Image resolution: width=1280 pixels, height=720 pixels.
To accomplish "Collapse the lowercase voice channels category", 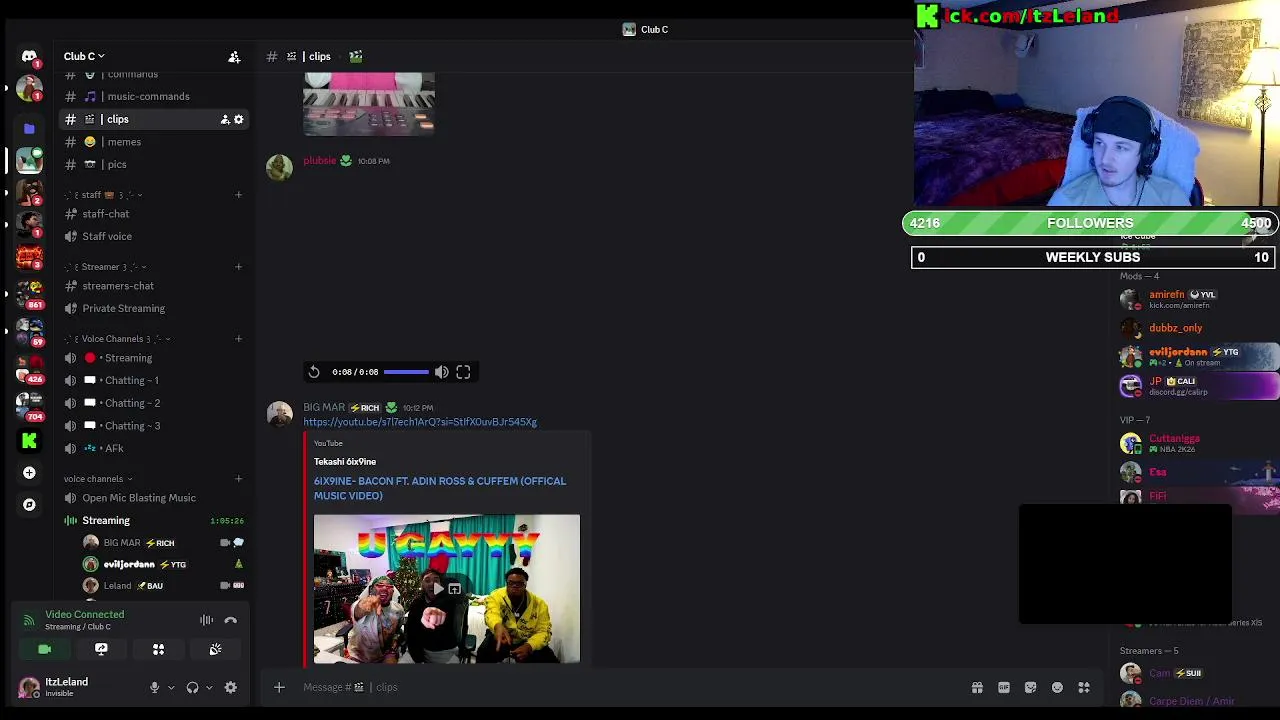I will pos(98,479).
